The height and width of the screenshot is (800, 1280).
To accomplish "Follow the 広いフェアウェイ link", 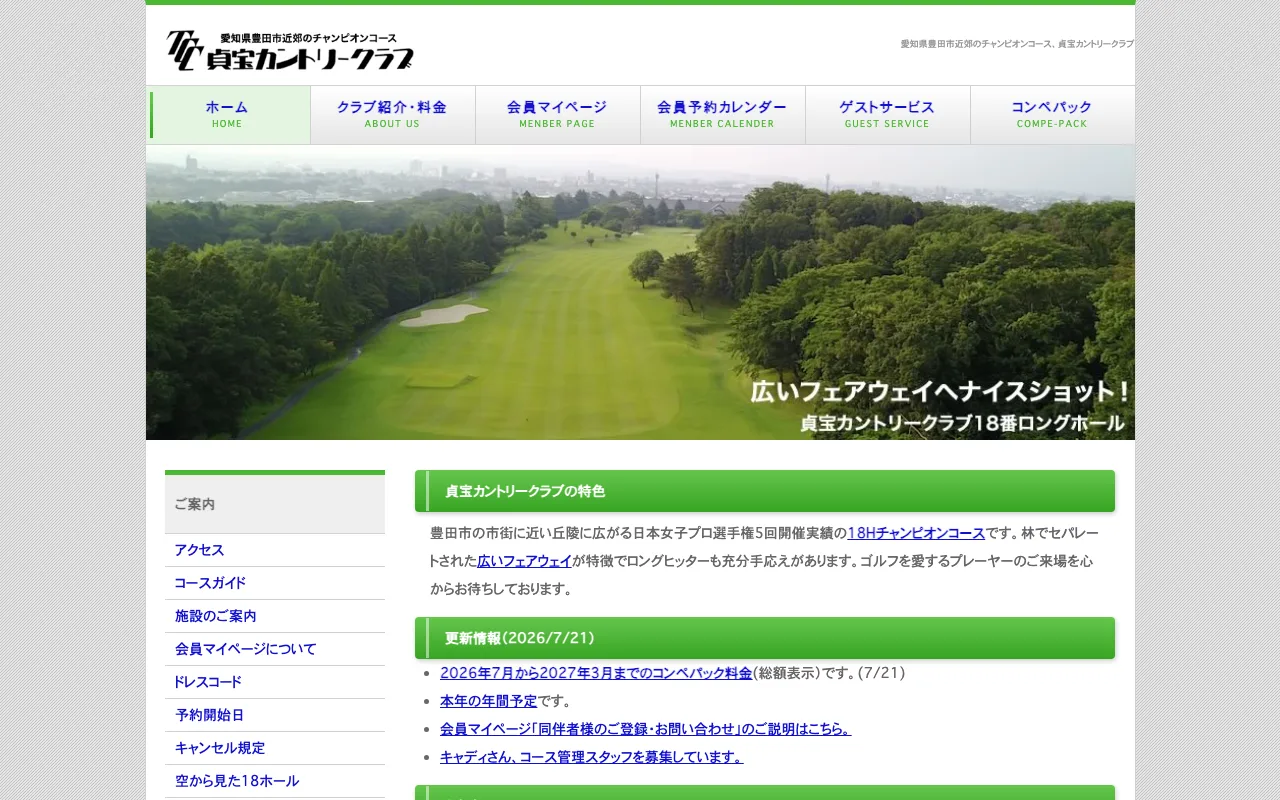I will tap(524, 561).
